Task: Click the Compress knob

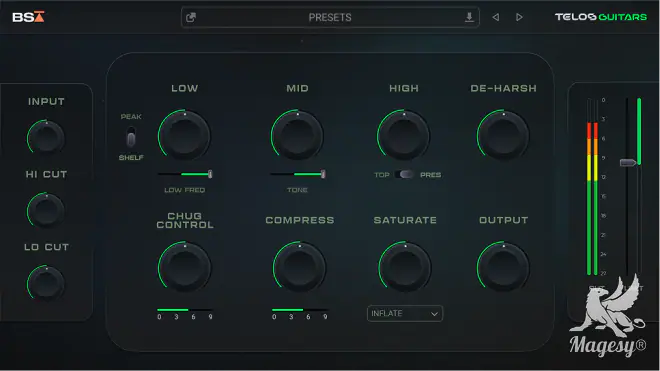Action: tap(299, 267)
